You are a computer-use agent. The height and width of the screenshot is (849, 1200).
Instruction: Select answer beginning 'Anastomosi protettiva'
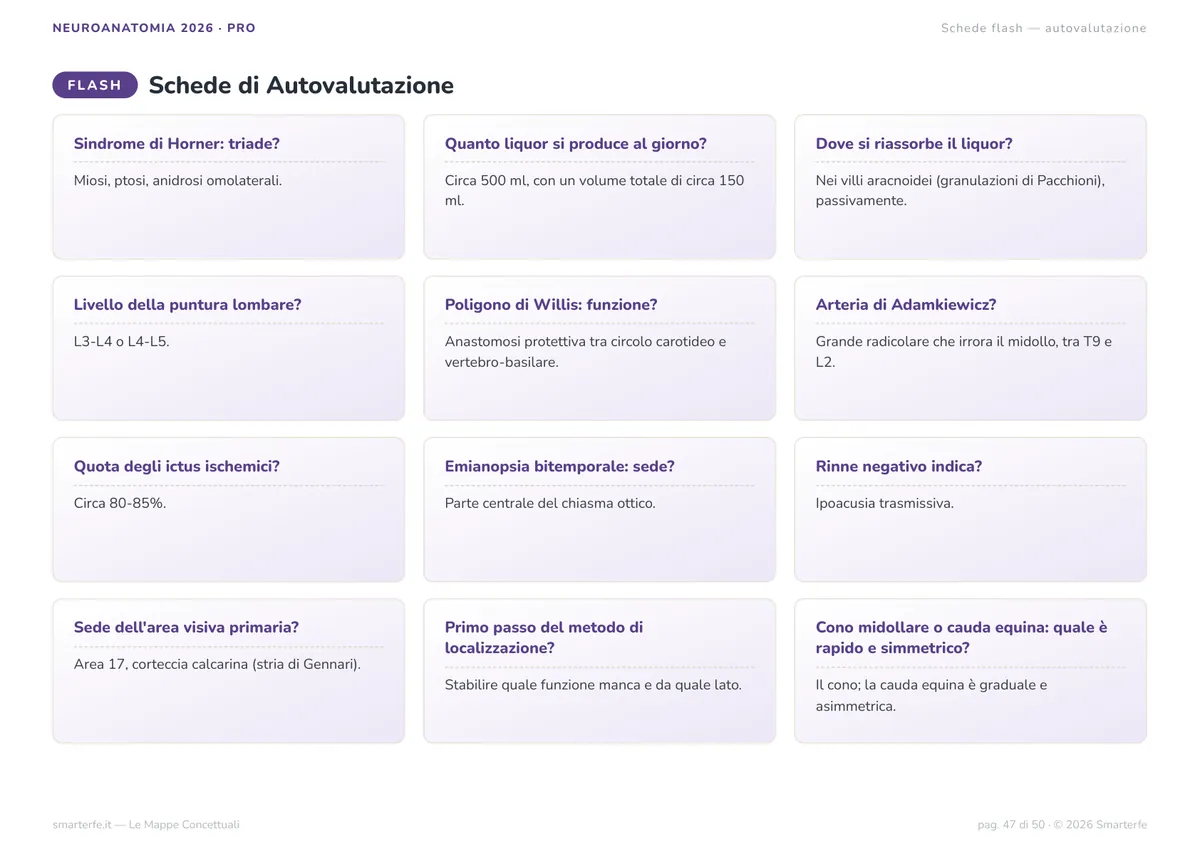coord(586,352)
